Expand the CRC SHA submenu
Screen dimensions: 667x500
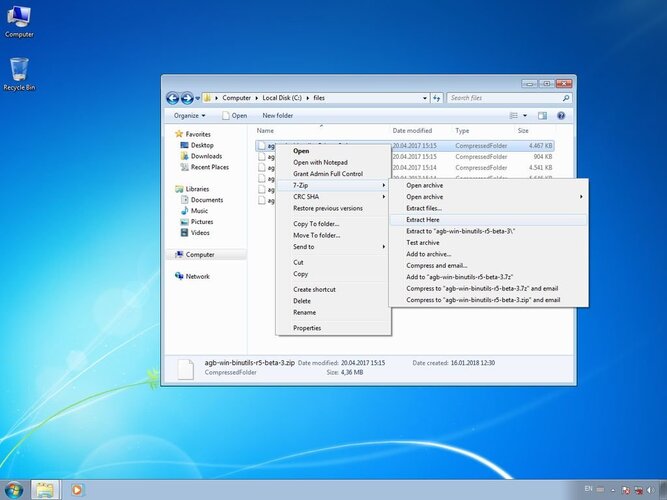pos(384,197)
